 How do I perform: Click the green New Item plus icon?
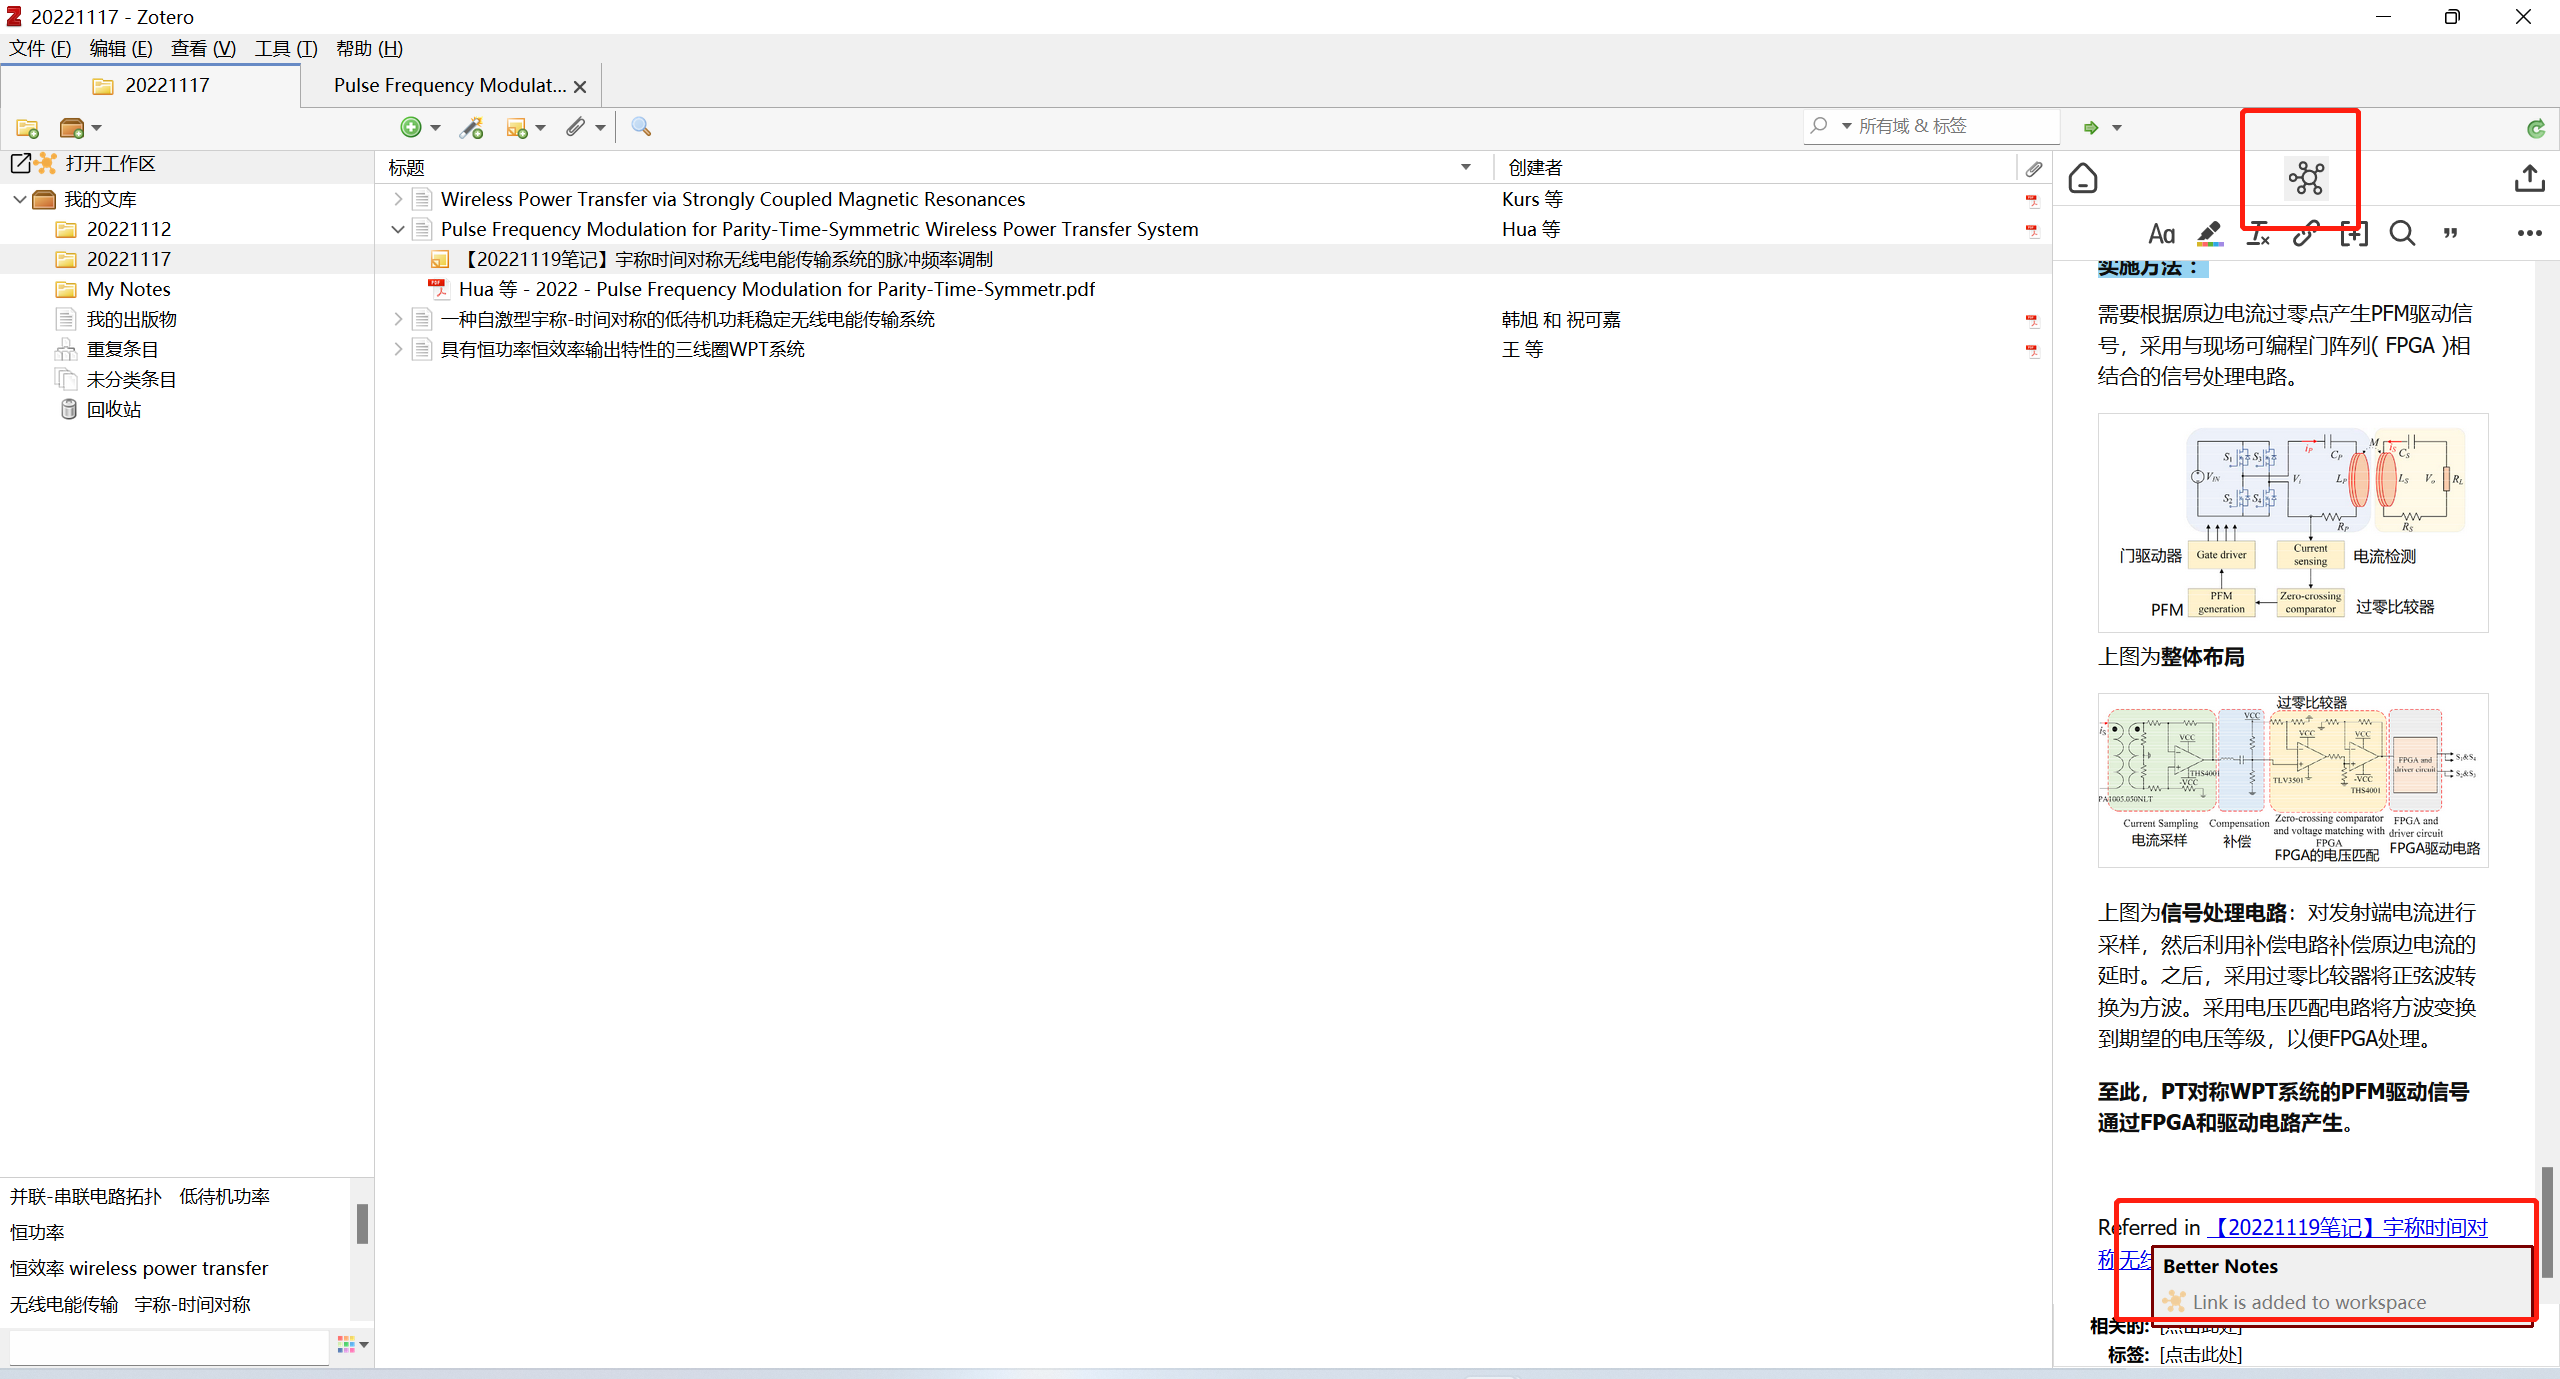pos(410,127)
